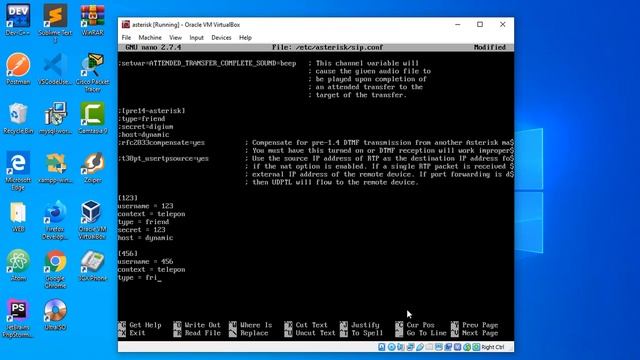This screenshot has height=360, width=640.
Task: Click the 'Next Page' shortcut label in nano
Action: click(480, 333)
